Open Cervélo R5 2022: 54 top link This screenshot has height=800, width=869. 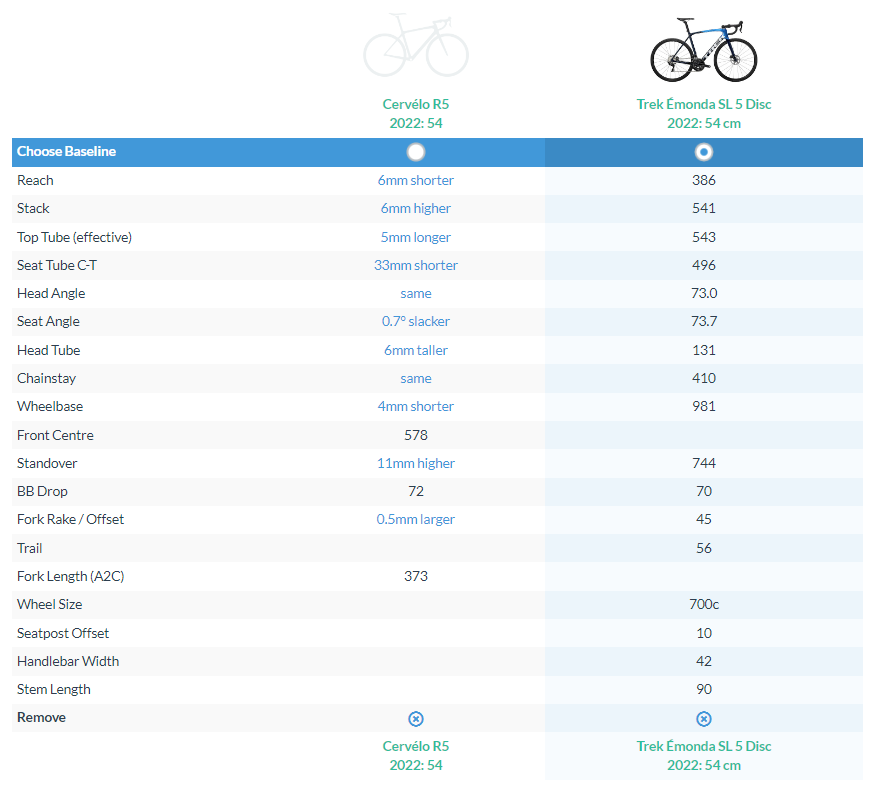(x=416, y=114)
